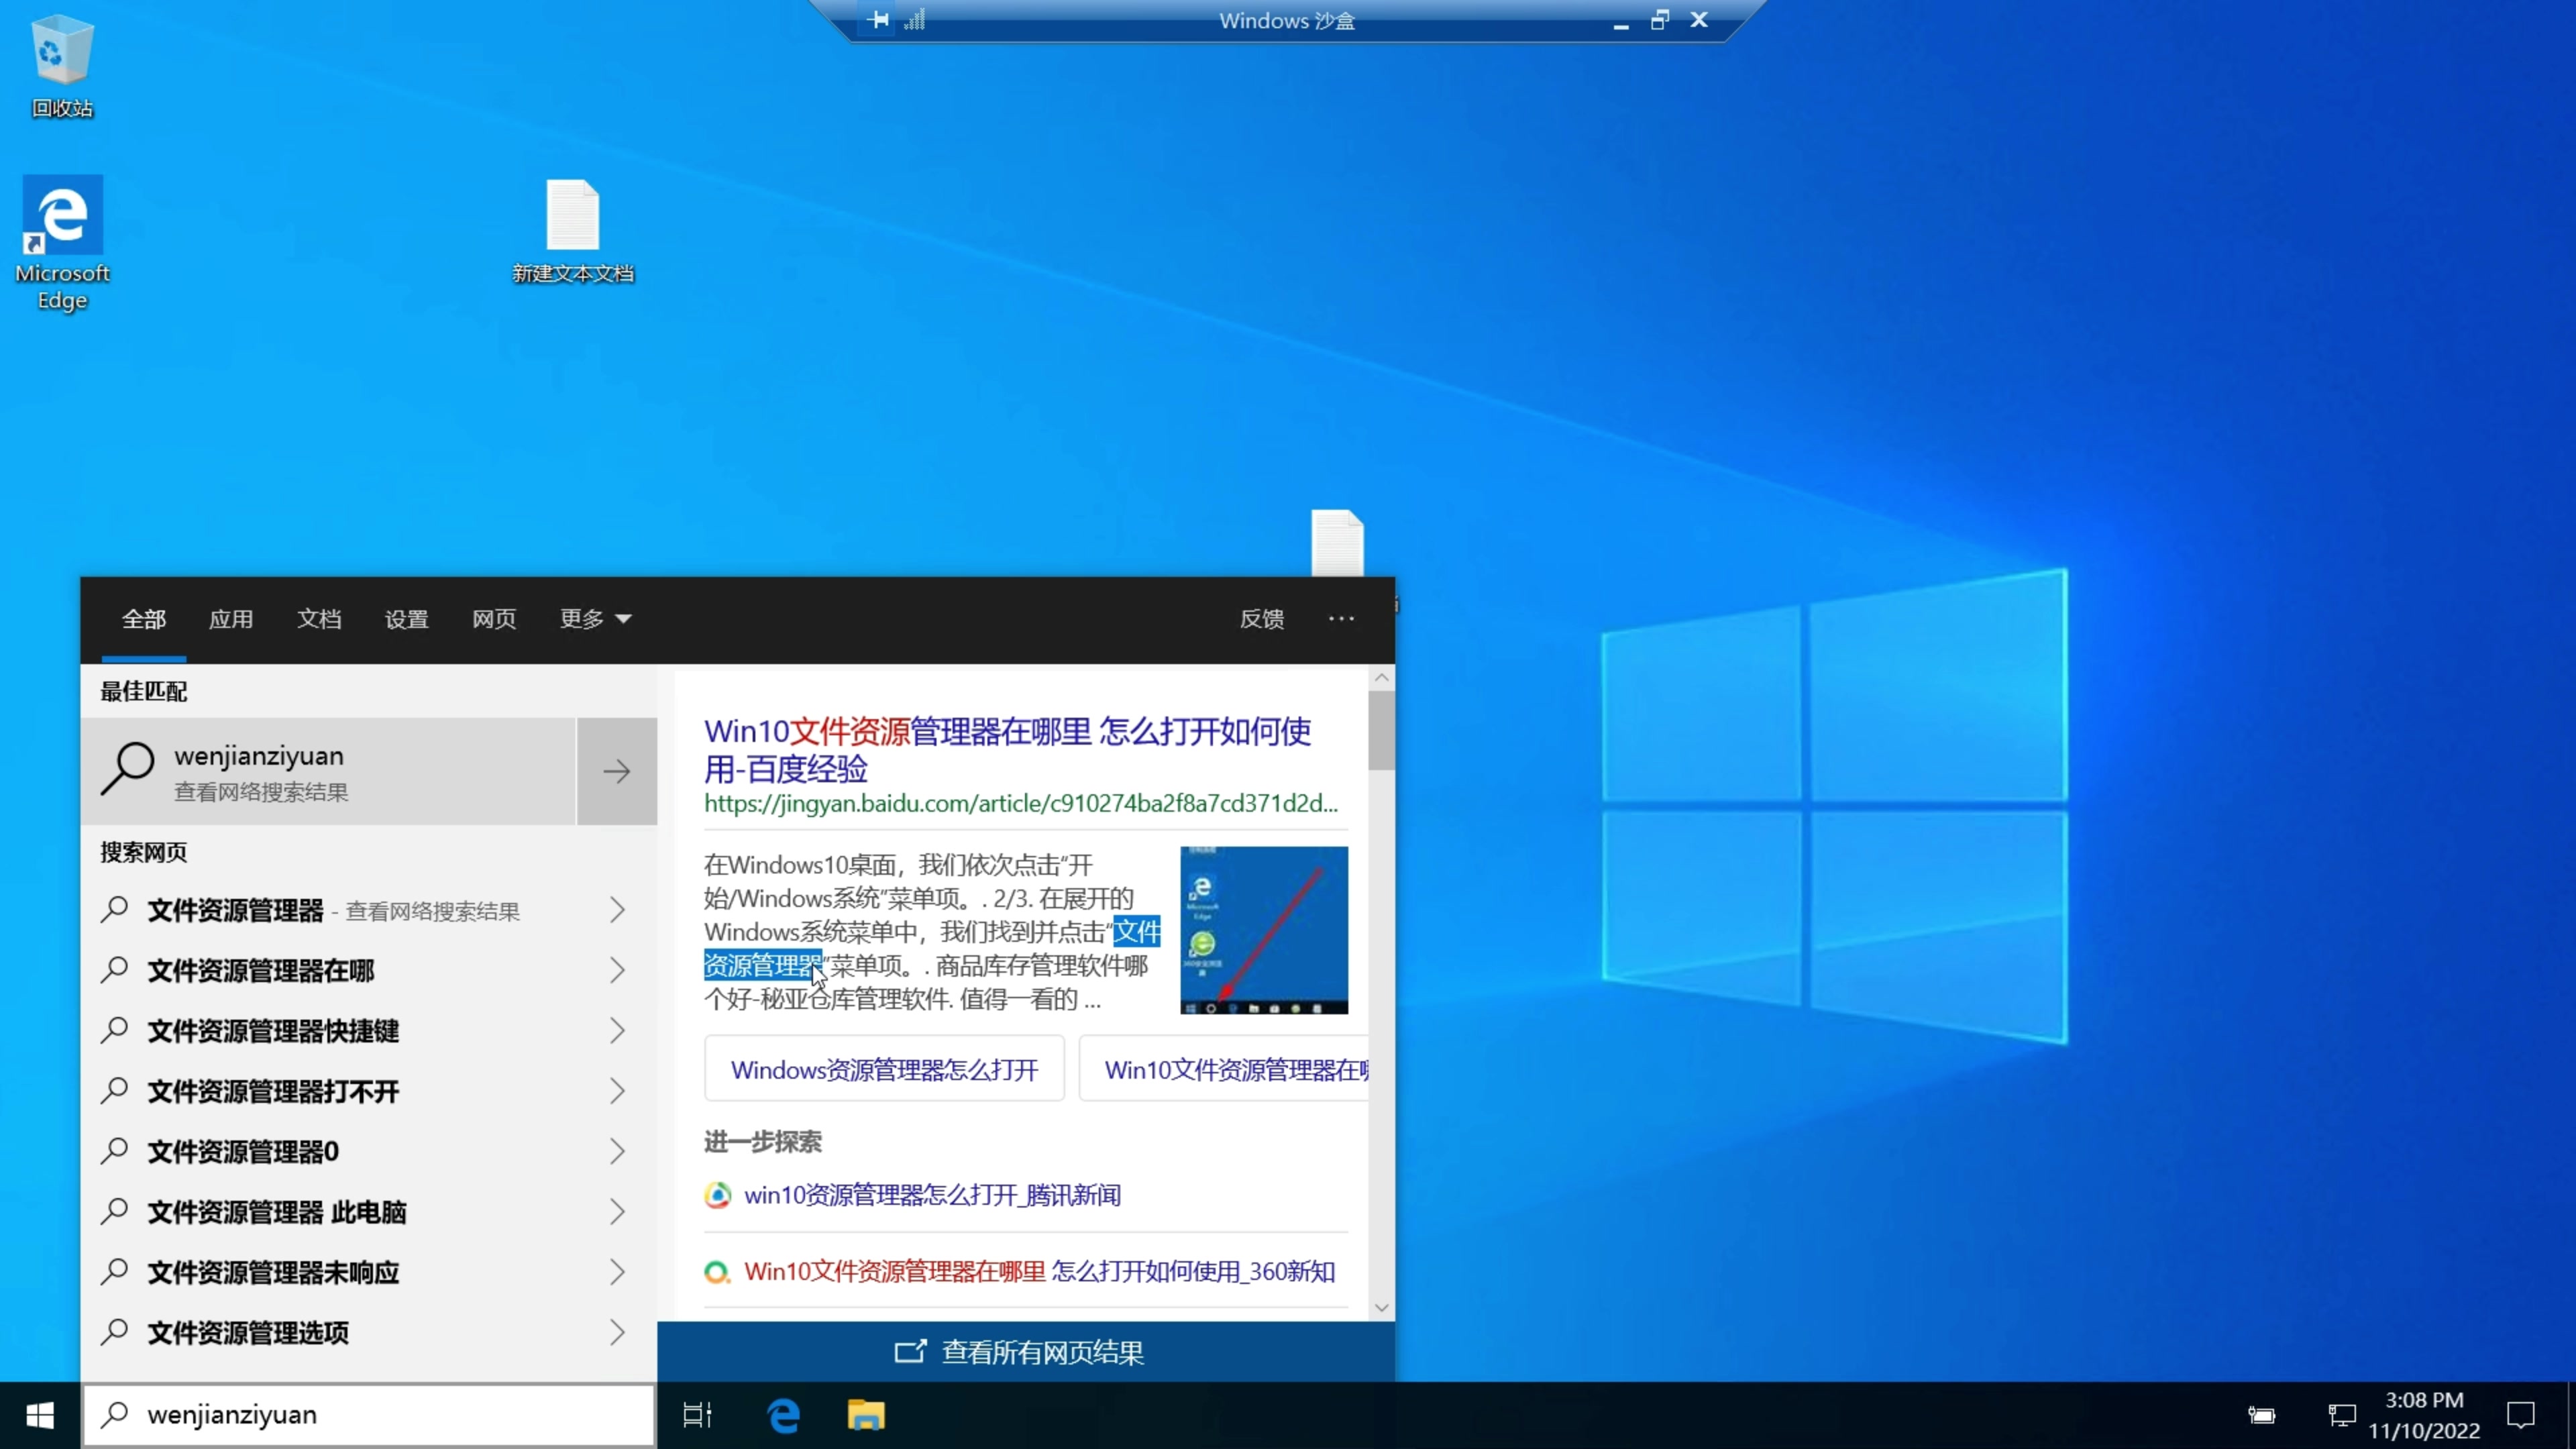
Task: Switch to the 设置 tab
Action: tap(406, 619)
